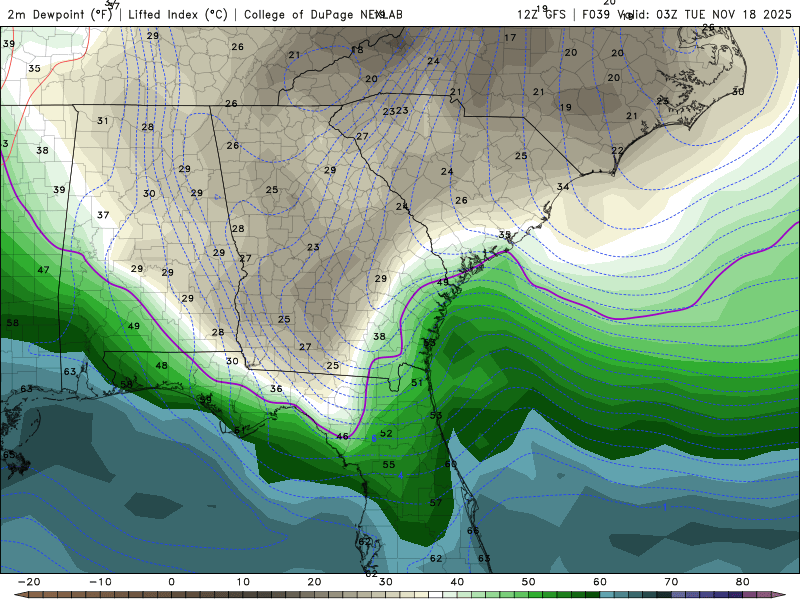Click the "12Z GFS" model run label

pos(541,15)
